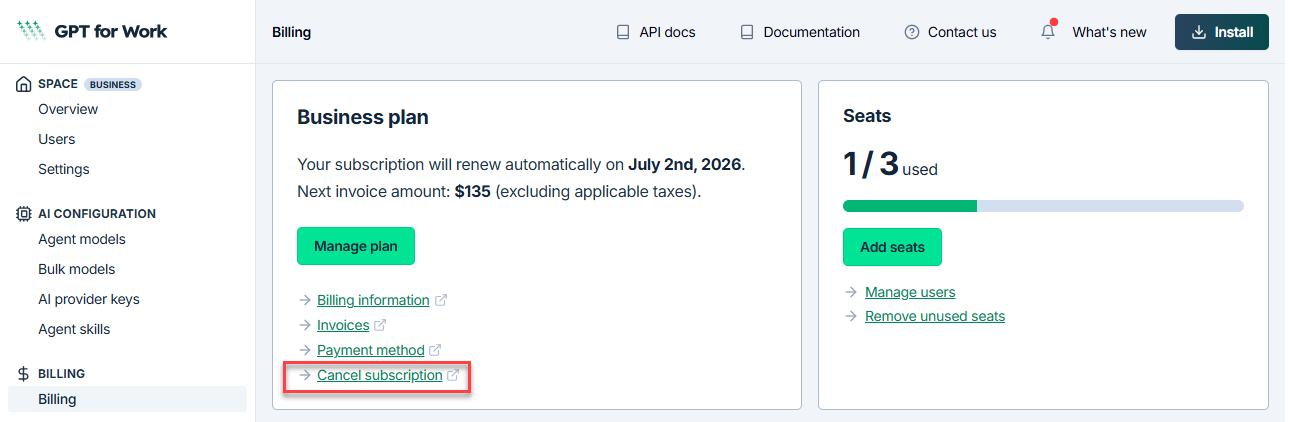
Task: Click the Manage plan button
Action: coord(356,246)
